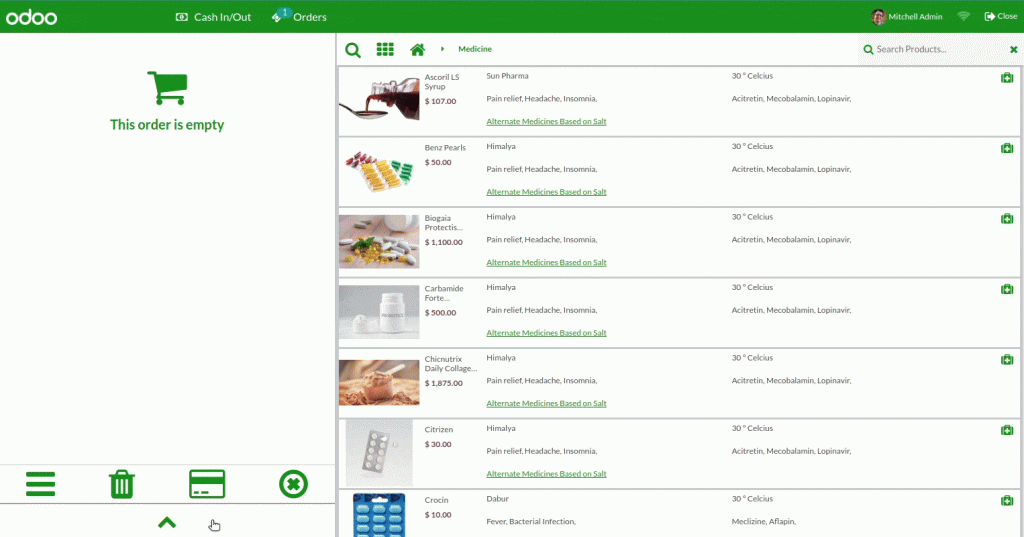The width and height of the screenshot is (1024, 537).
Task: Select the Chicnutrix Daily Collagen product image
Action: [379, 382]
